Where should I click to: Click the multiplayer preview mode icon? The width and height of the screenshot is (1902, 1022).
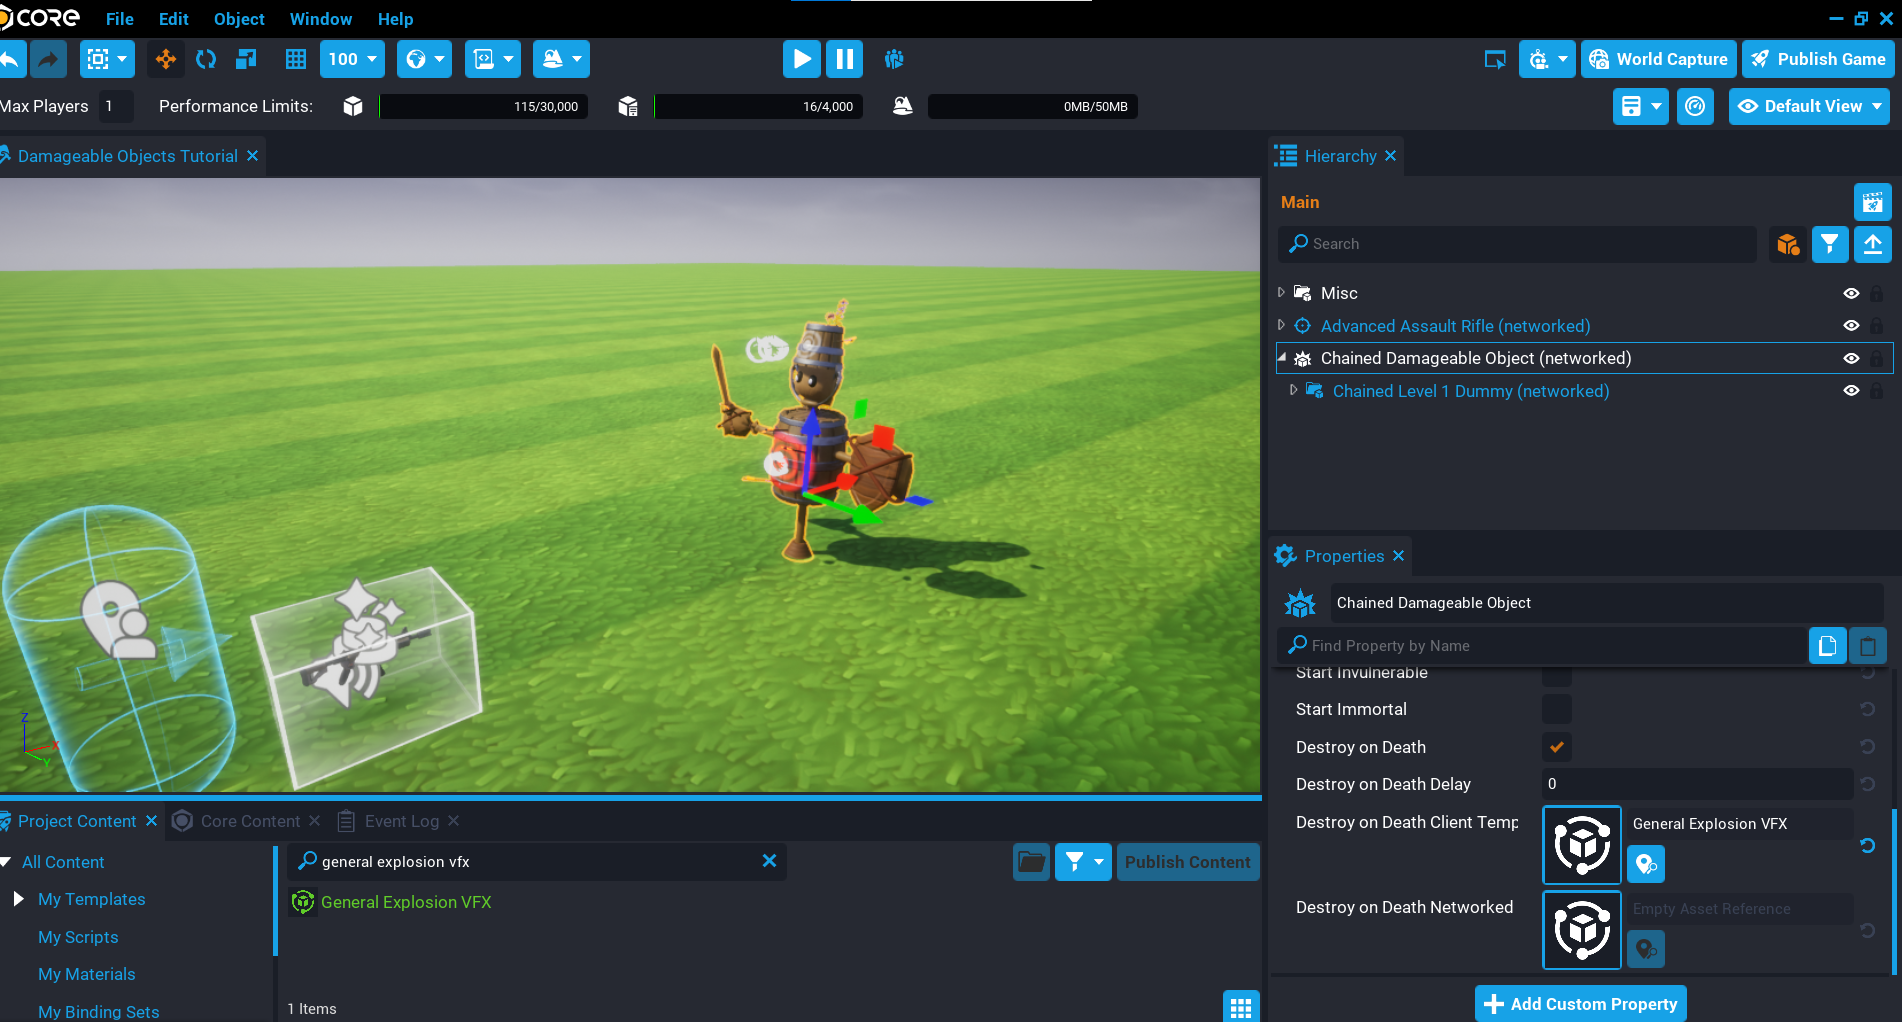894,59
